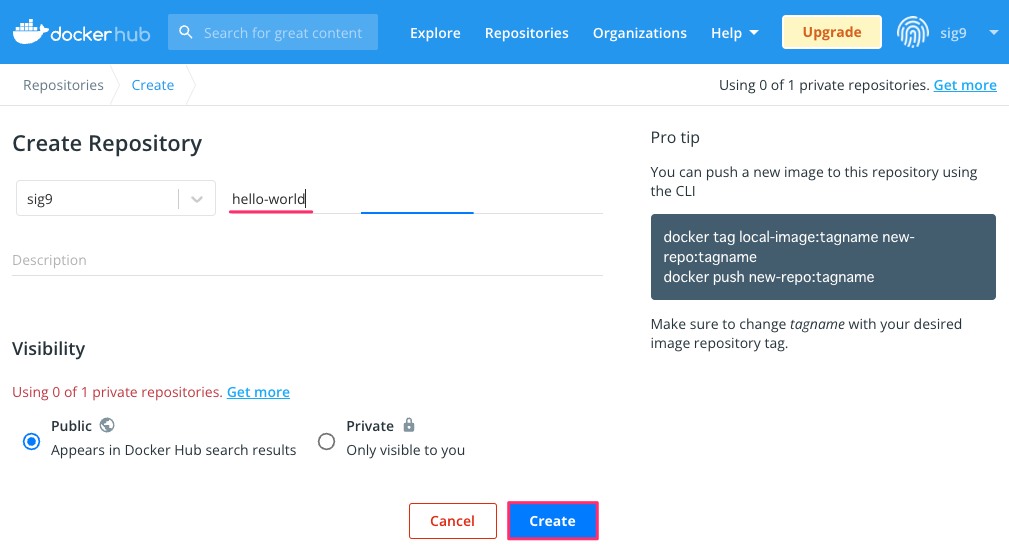The image size is (1009, 548).
Task: Open the fingerprint avatar for sig9
Action: tap(912, 32)
